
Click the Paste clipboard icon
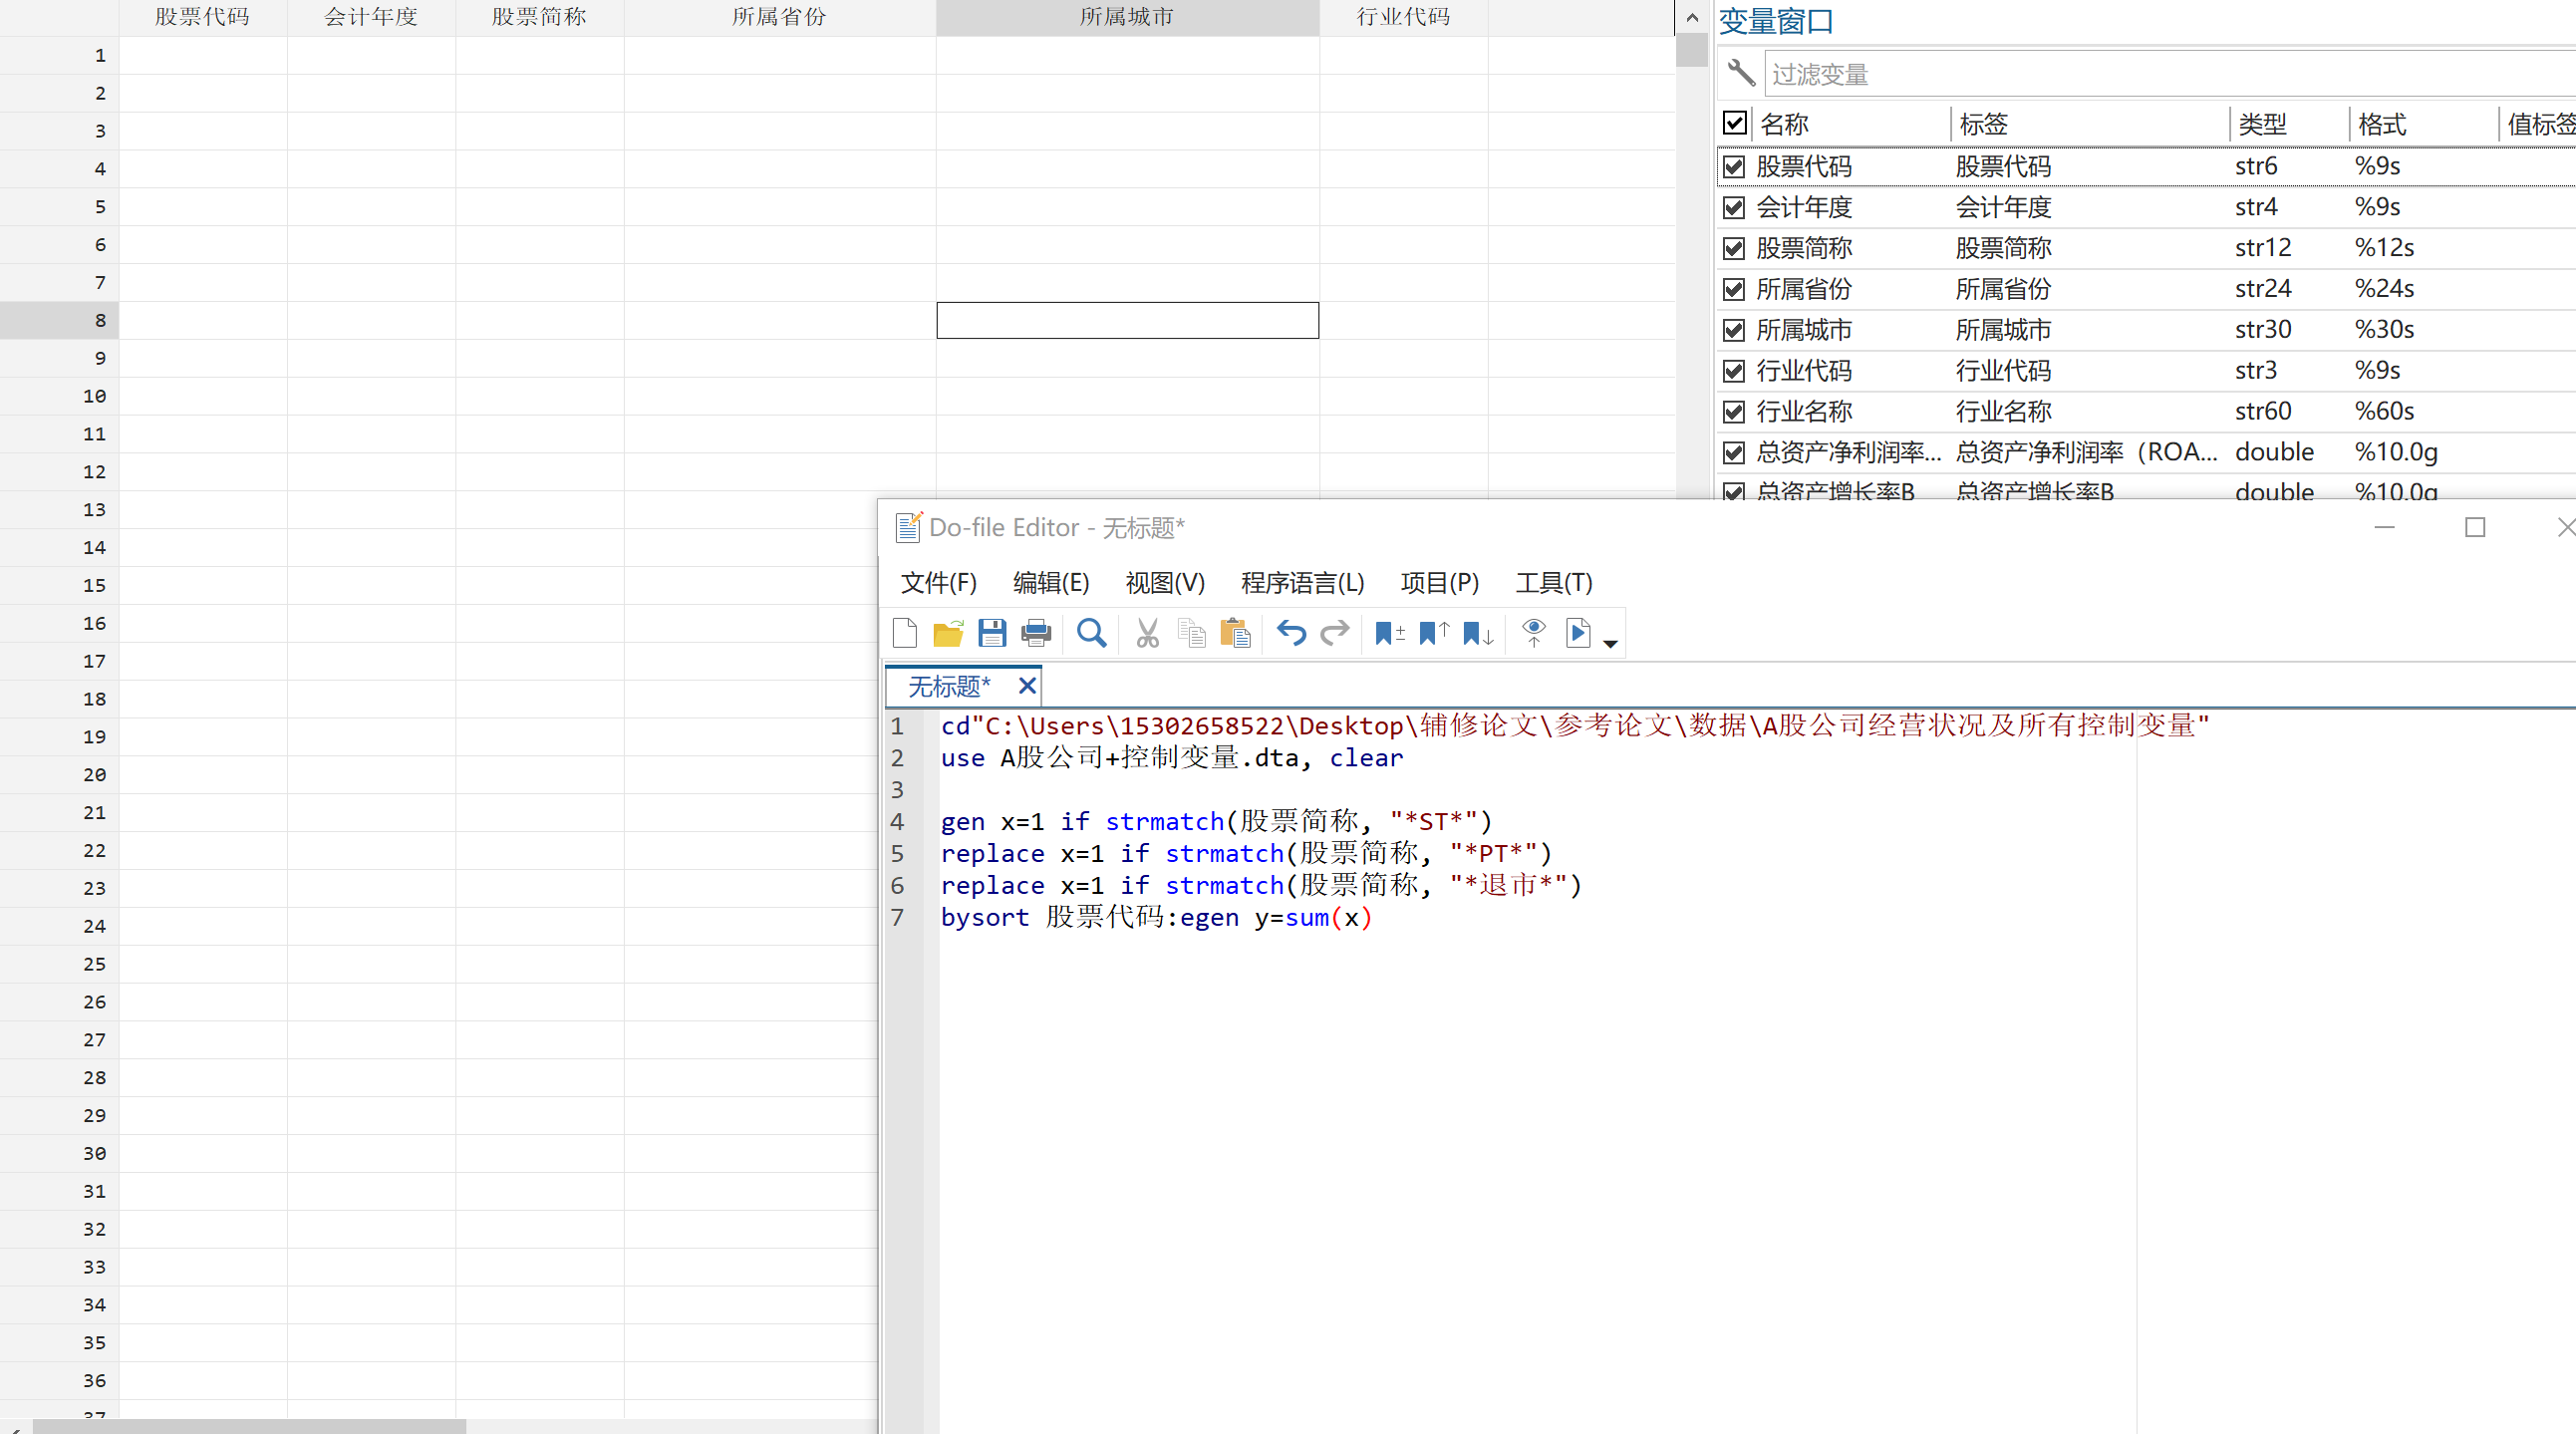point(1235,633)
